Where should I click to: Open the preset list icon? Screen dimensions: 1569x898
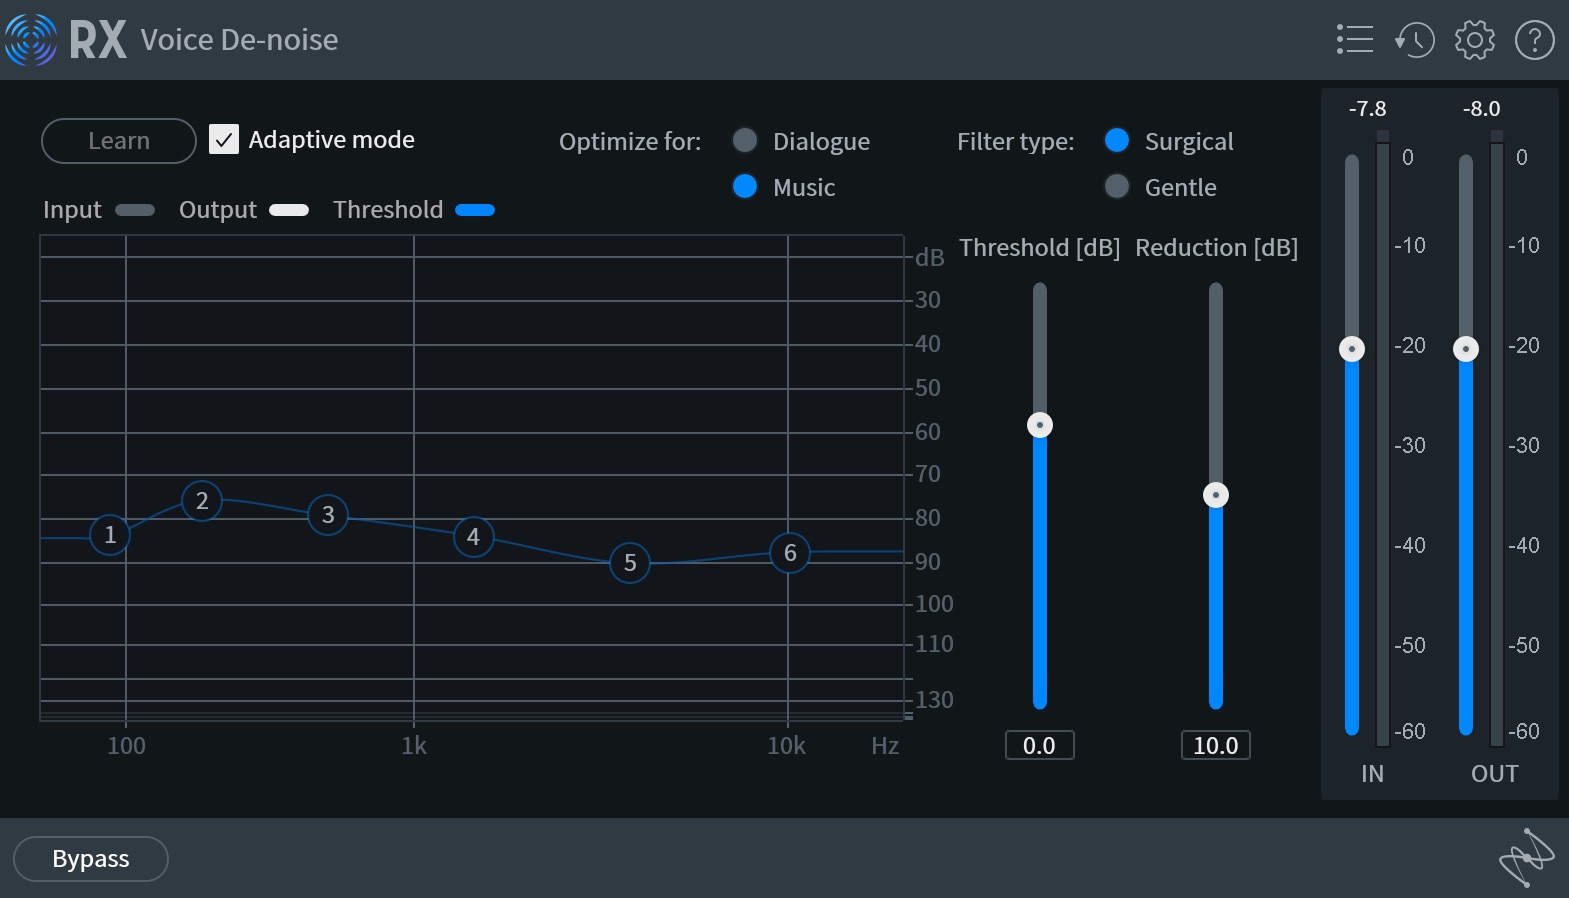pyautogui.click(x=1355, y=40)
